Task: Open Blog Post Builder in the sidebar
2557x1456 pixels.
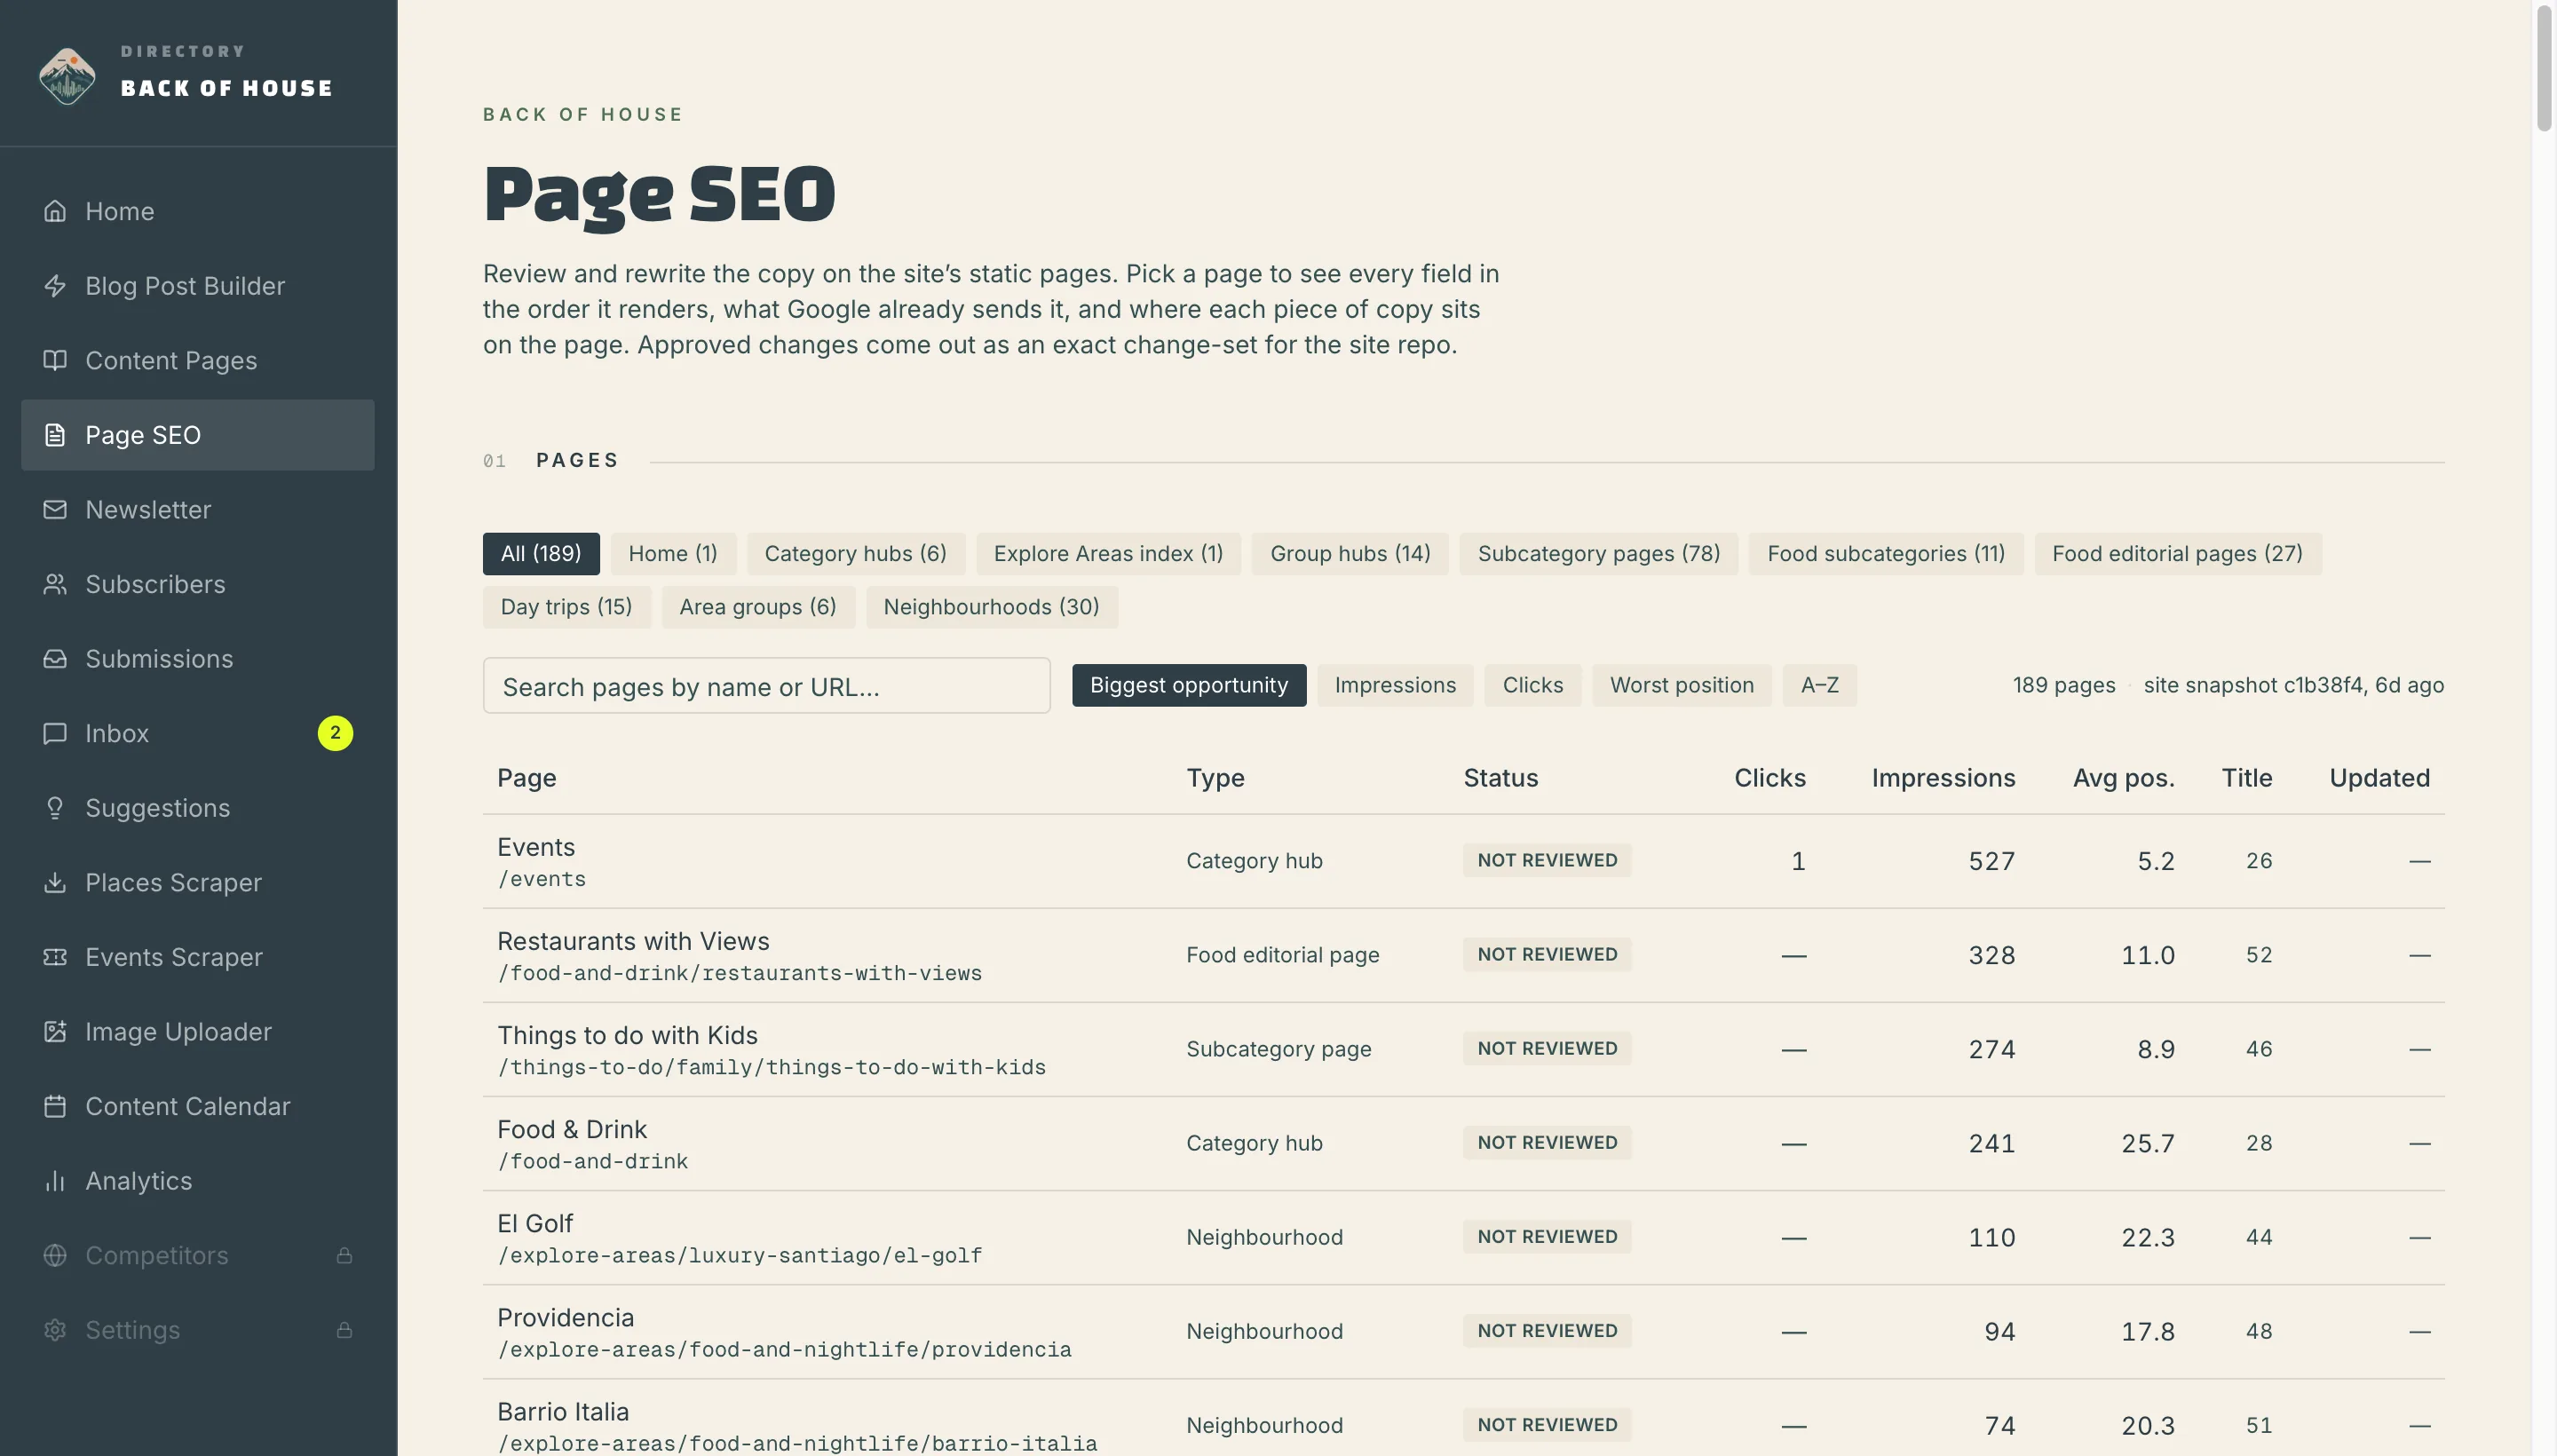Action: 198,286
